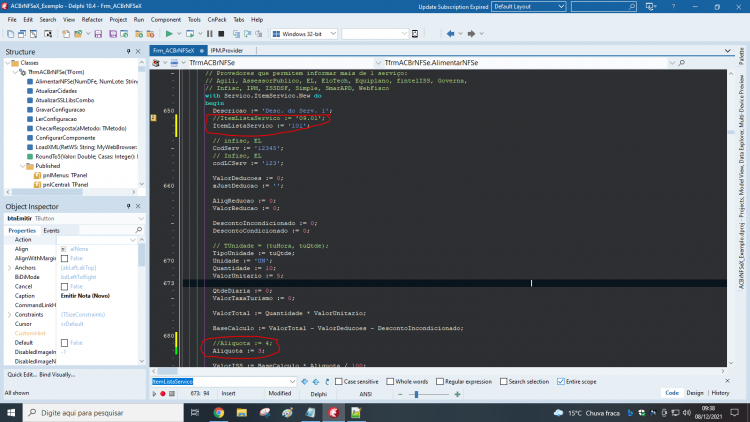Screen dimensions: 750x422
Task: Collapse the Published folder in Structure tree
Action: (22, 166)
